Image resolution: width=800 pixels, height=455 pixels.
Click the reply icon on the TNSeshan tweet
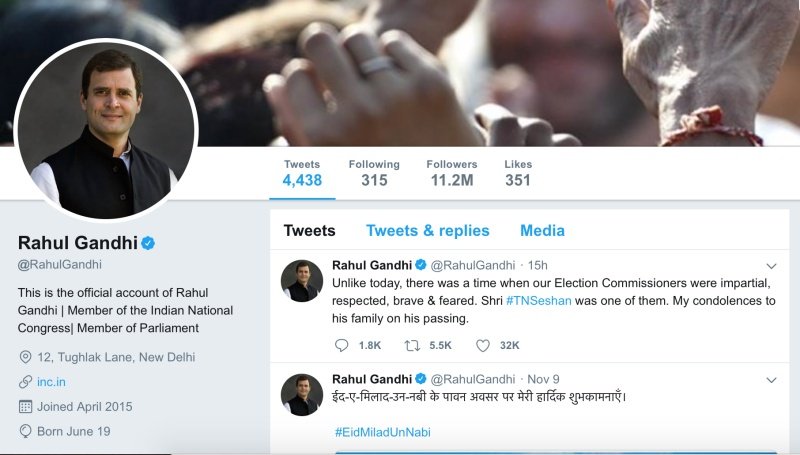pyautogui.click(x=342, y=345)
